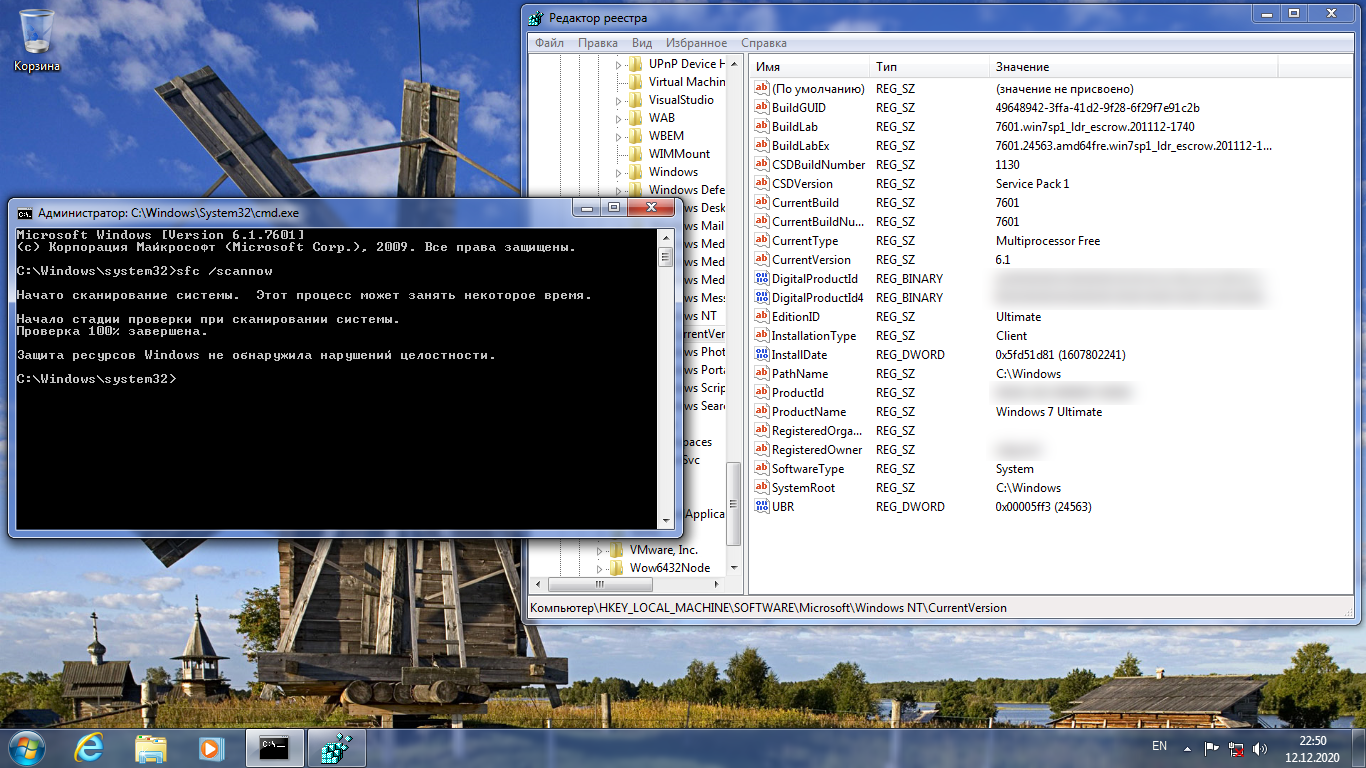This screenshot has width=1366, height=768.
Task: Expand the Wow6432Node key
Action: tap(601, 568)
